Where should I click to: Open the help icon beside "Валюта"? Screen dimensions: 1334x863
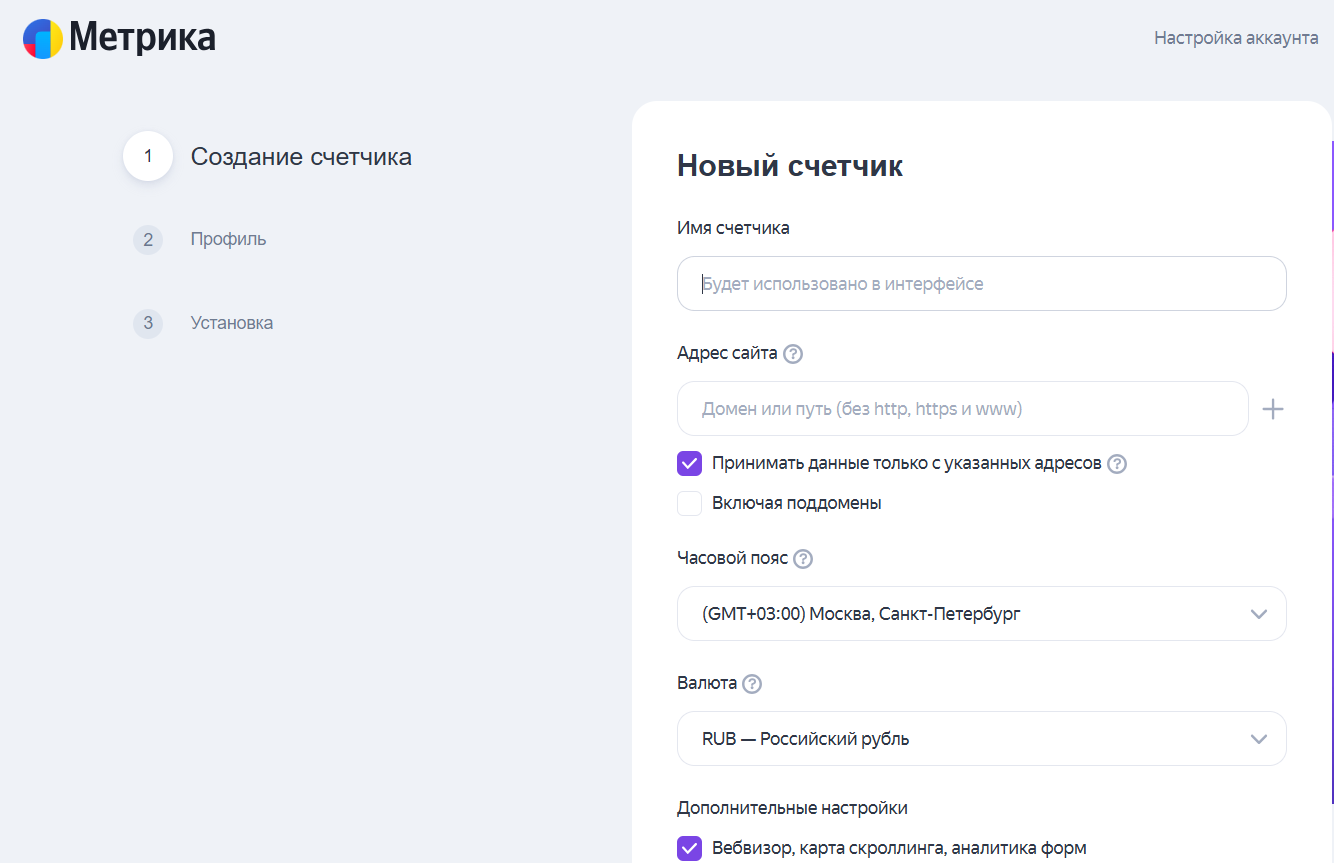click(x=753, y=684)
